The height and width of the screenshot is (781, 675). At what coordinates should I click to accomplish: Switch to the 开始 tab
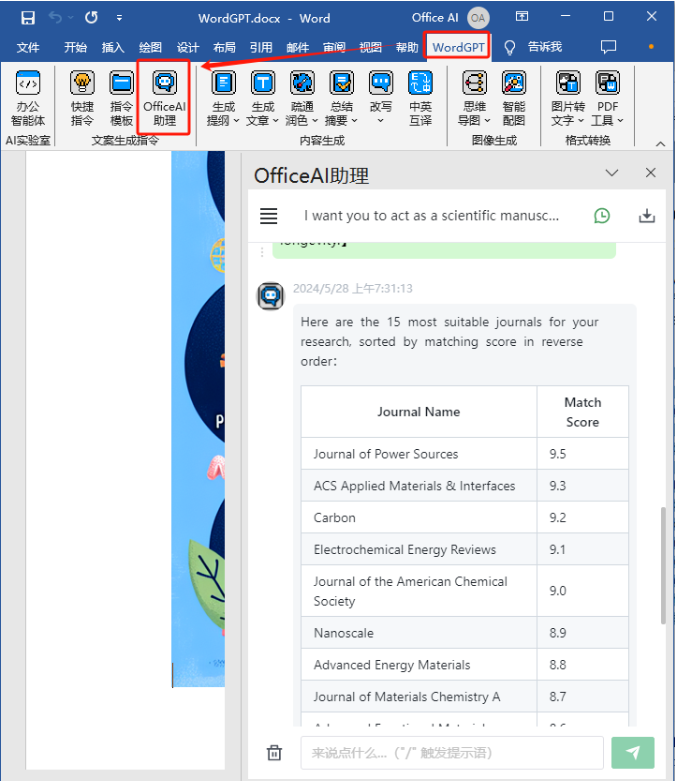[x=75, y=47]
